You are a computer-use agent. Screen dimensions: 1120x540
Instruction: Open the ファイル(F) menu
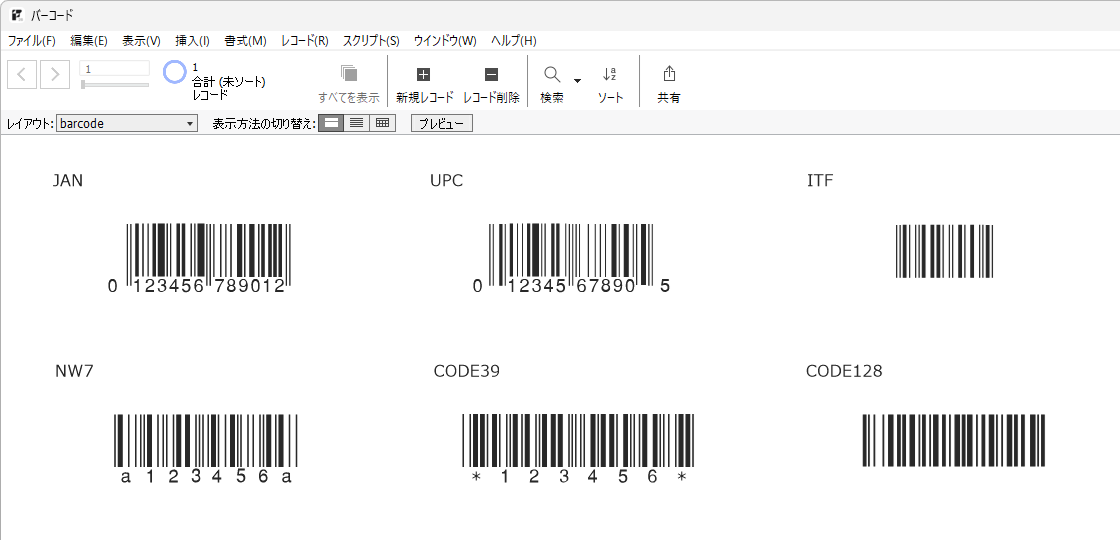click(31, 41)
